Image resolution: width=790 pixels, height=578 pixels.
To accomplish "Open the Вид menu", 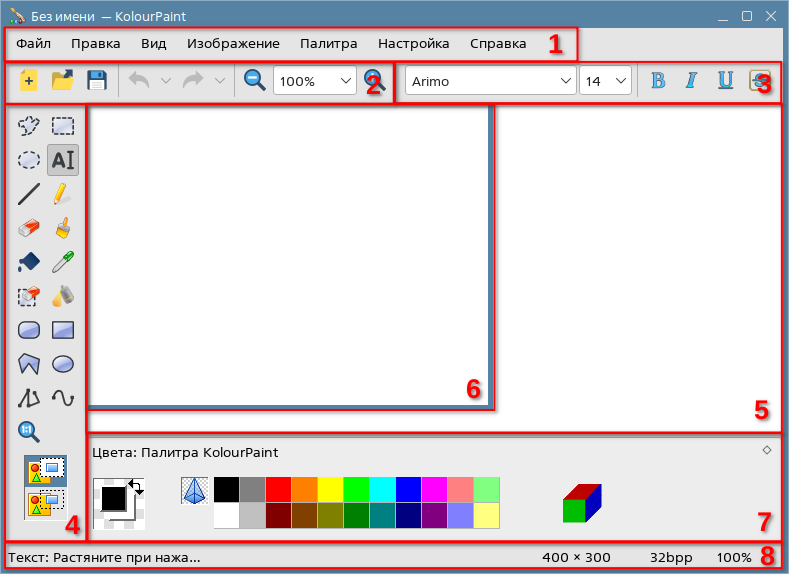I will (154, 44).
